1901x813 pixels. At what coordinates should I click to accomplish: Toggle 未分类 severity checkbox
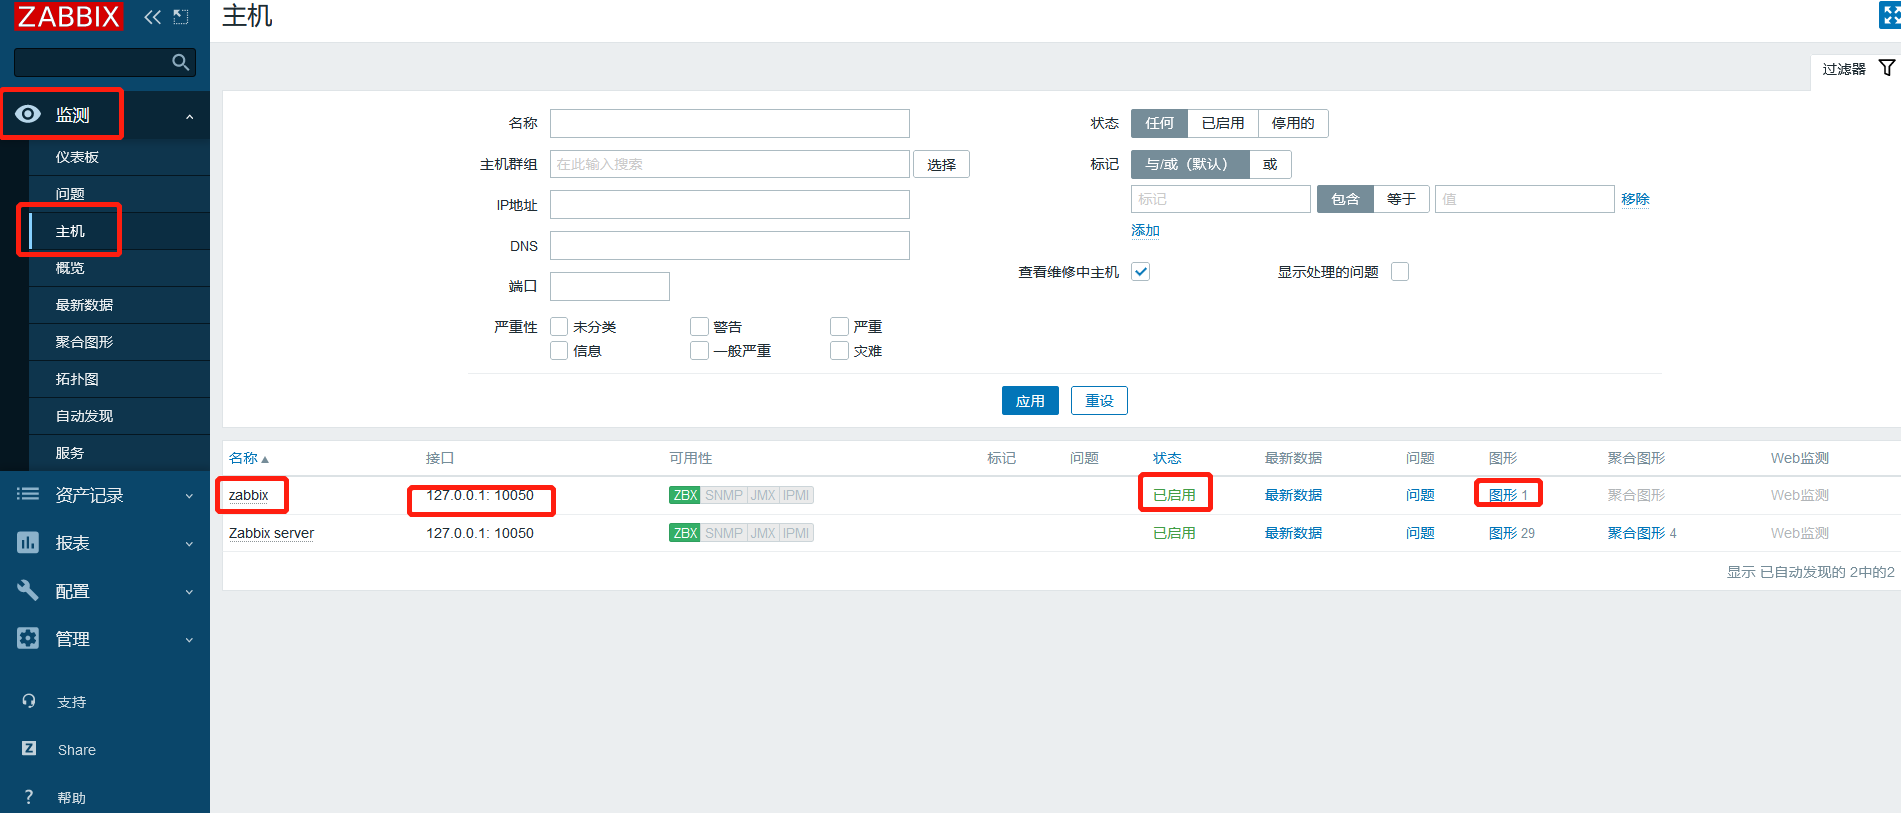[559, 326]
